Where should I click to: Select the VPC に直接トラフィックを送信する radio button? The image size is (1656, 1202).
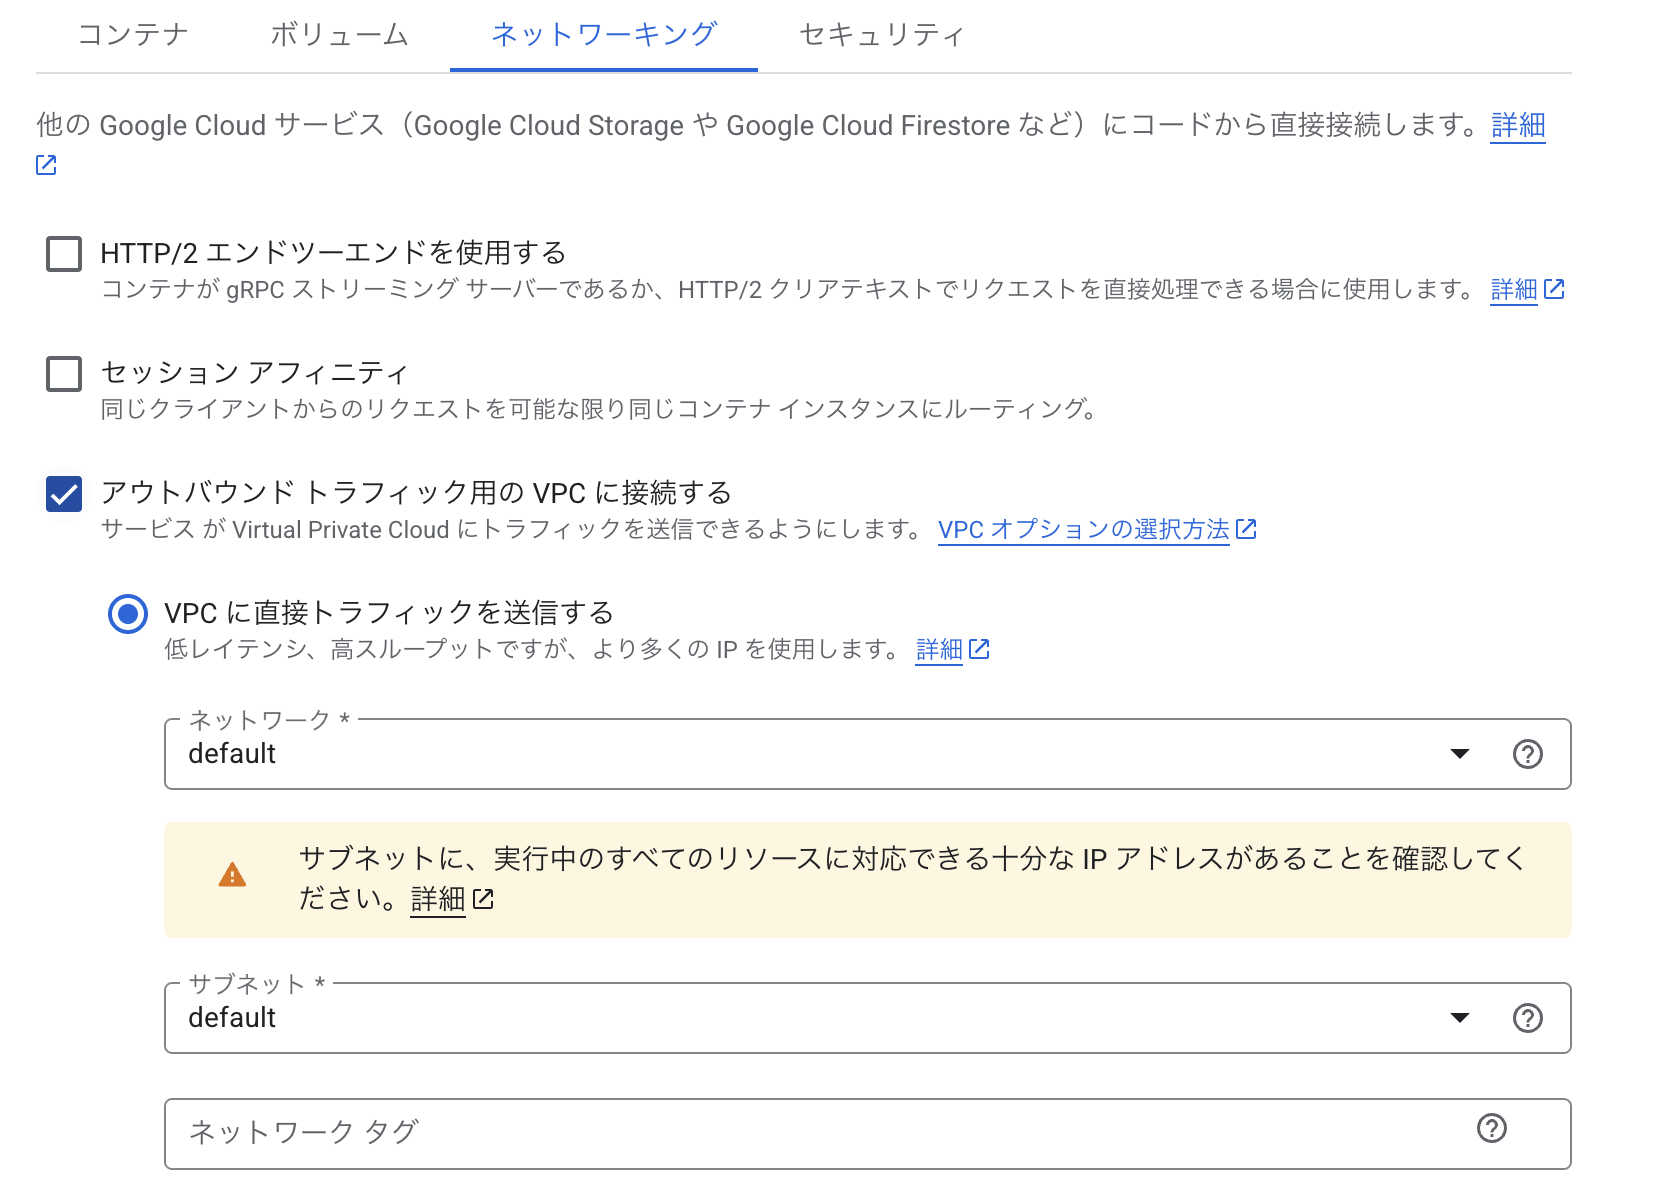tap(127, 614)
